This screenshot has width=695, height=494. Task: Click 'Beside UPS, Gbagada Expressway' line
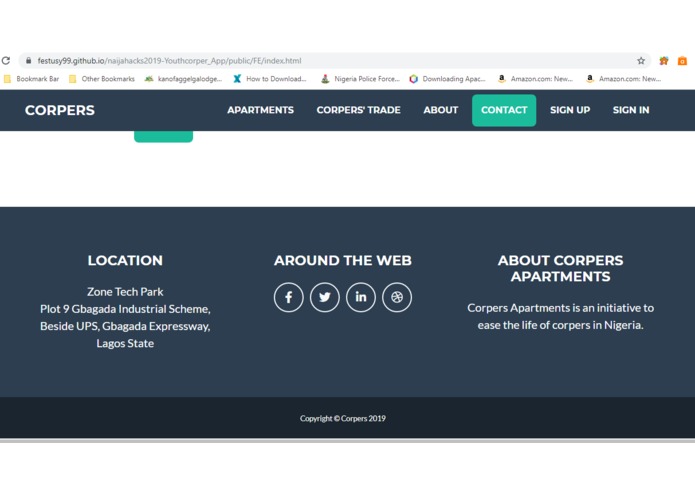coord(125,327)
